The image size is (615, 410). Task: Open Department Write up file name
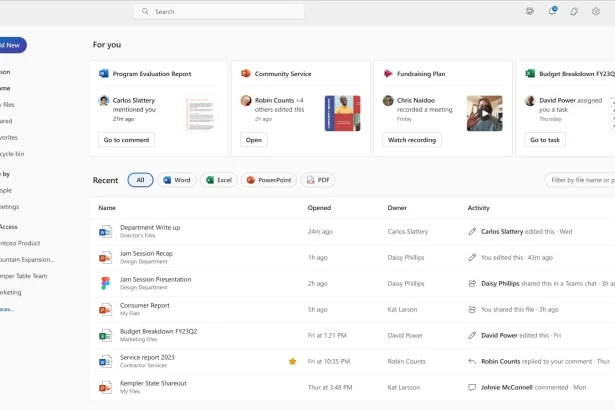(x=150, y=227)
